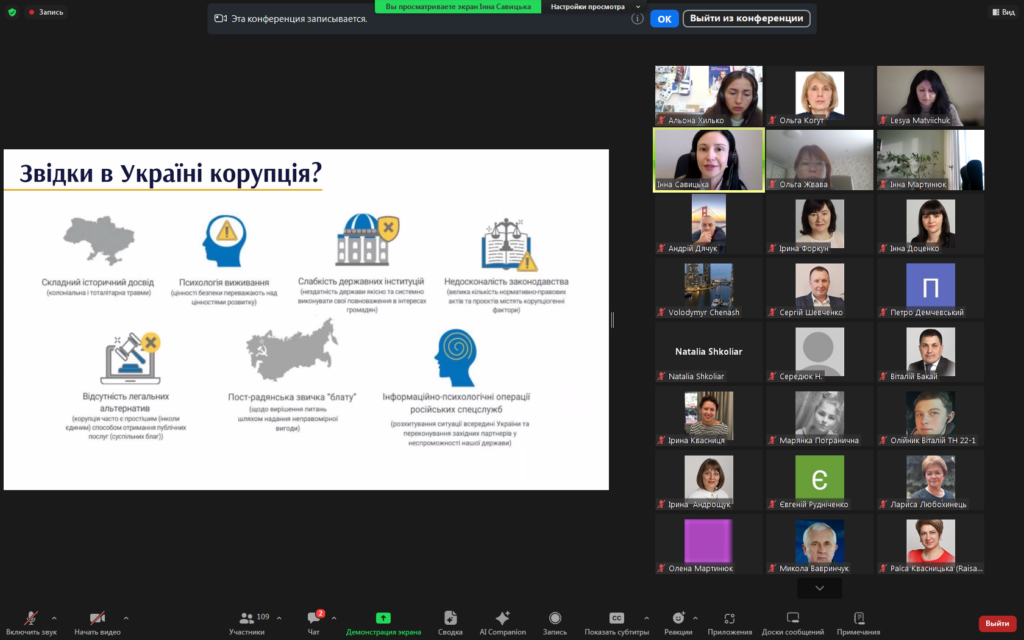Unmute microphone with Включить звук button

click(x=31, y=619)
